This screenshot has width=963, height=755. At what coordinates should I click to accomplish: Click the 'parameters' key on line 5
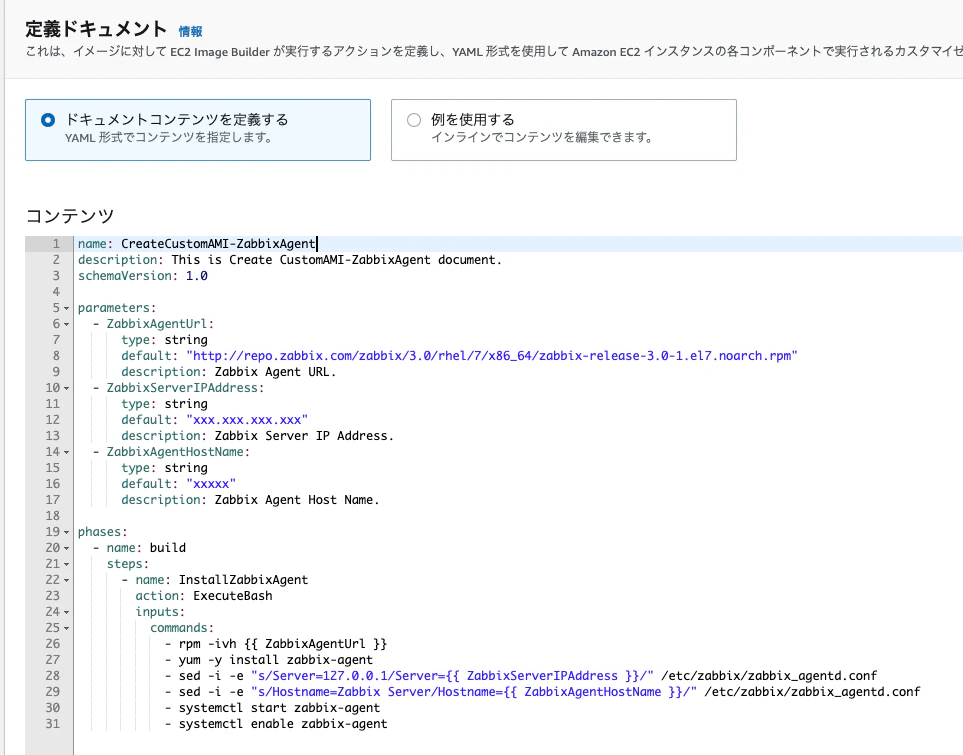(x=114, y=308)
